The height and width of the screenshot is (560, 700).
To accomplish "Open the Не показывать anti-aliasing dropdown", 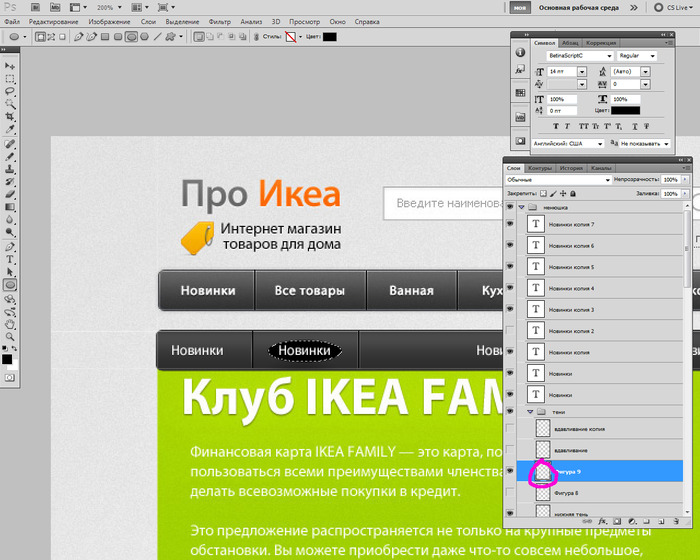I will (667, 144).
